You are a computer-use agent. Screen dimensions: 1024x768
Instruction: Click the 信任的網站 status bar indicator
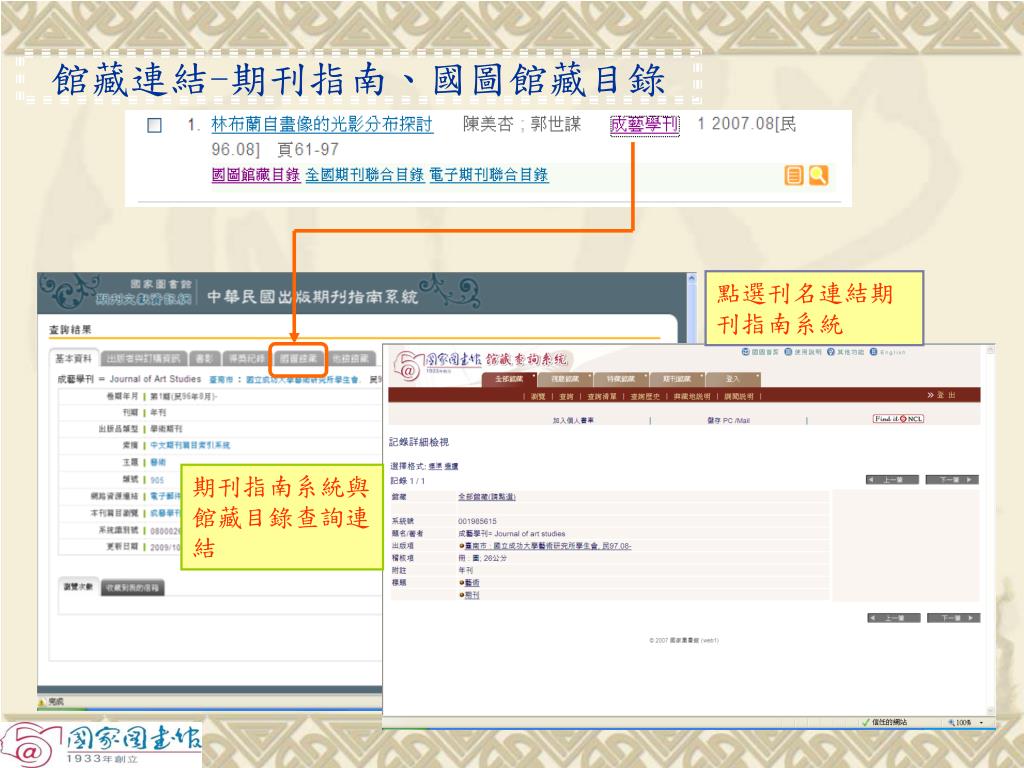[884, 722]
